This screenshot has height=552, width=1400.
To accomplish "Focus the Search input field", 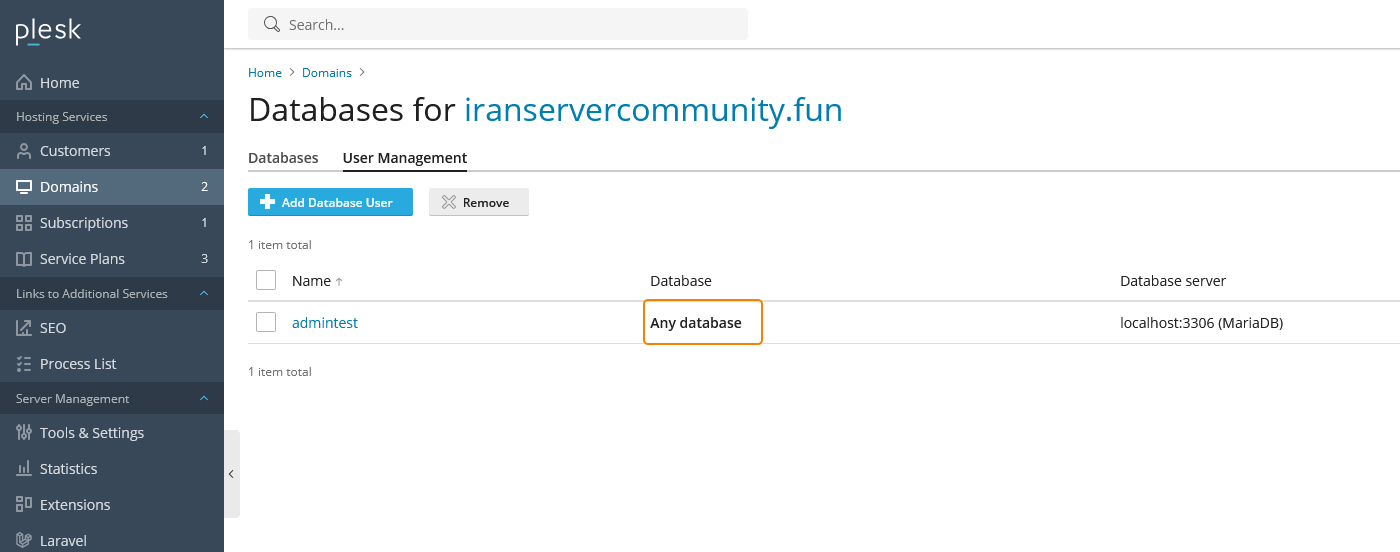I will coord(510,25).
